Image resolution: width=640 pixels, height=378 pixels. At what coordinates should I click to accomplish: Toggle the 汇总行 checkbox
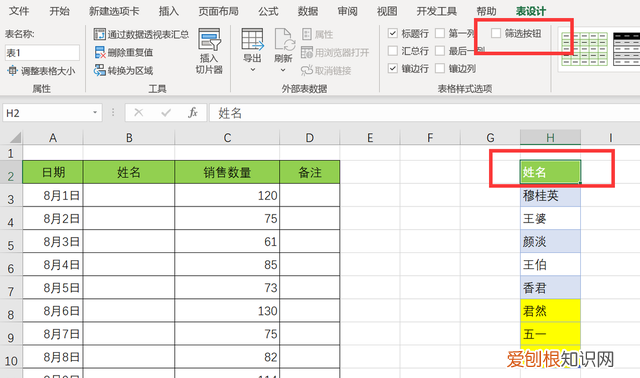(x=393, y=51)
